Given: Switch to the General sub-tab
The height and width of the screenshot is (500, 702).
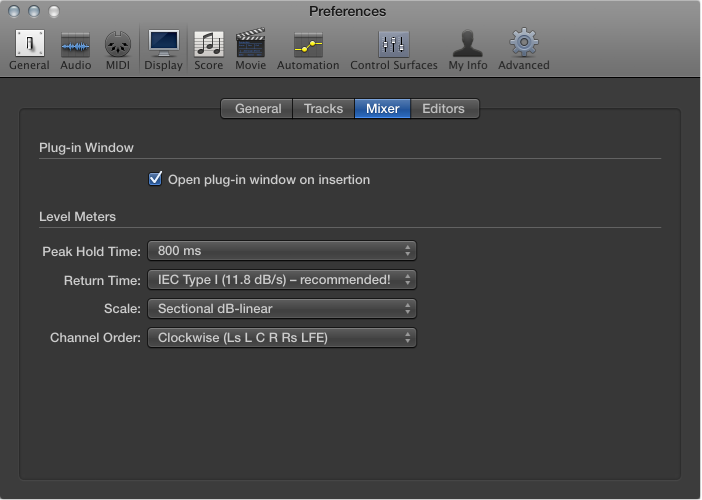Looking at the screenshot, I should (x=257, y=109).
